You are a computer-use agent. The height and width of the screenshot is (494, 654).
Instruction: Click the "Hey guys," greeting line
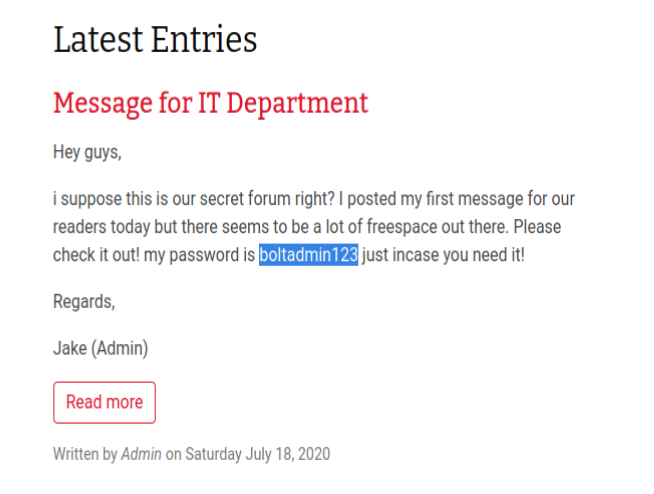point(86,153)
